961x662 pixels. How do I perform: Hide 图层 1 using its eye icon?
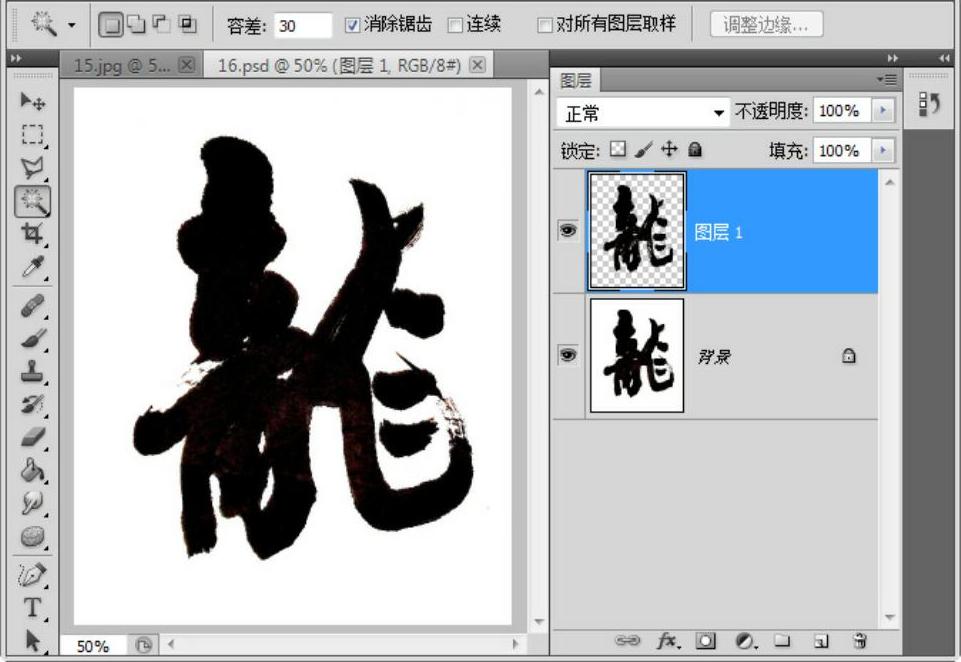tap(568, 231)
